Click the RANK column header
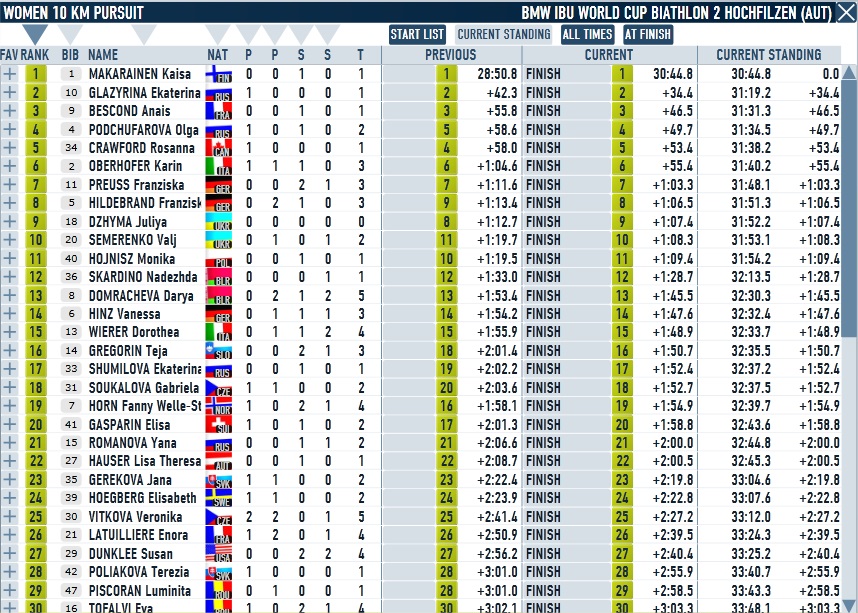The width and height of the screenshot is (858, 613). (x=34, y=55)
